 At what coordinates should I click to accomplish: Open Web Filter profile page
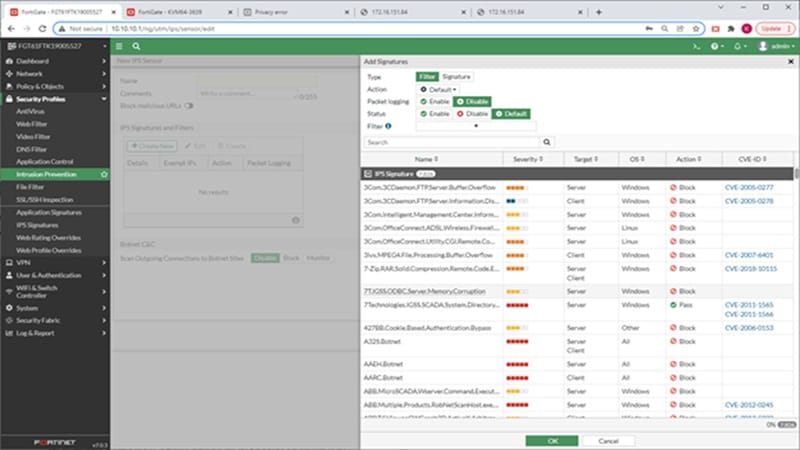[32, 124]
